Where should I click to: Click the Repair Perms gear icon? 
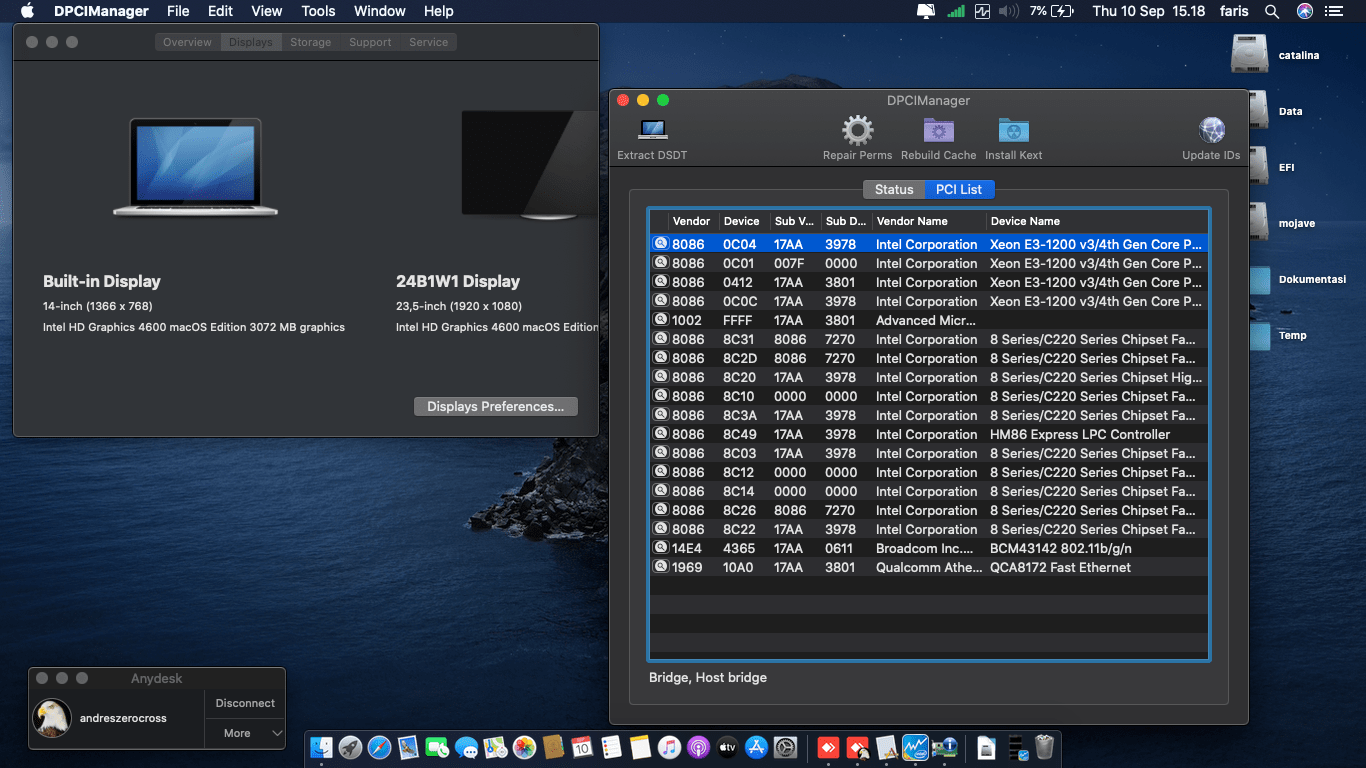coord(857,130)
